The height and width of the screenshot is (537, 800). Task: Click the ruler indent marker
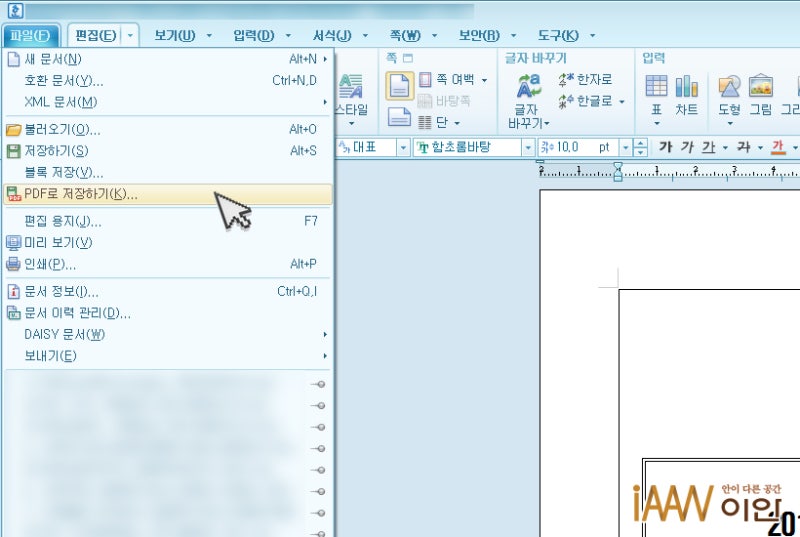[618, 172]
